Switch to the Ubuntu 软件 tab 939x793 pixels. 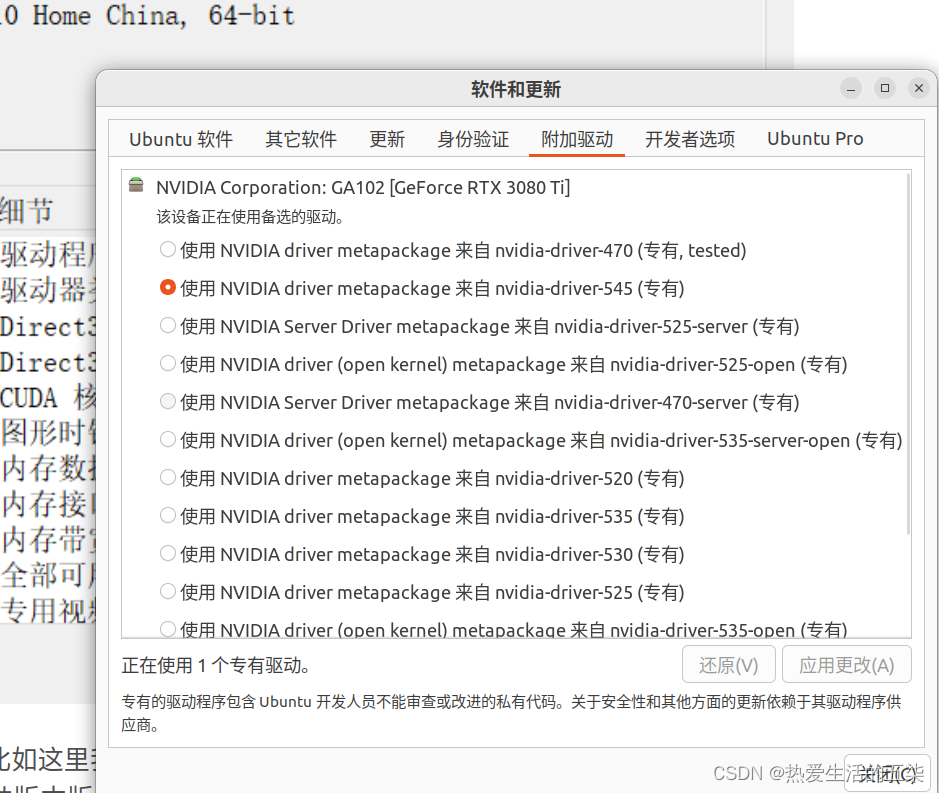(x=180, y=139)
